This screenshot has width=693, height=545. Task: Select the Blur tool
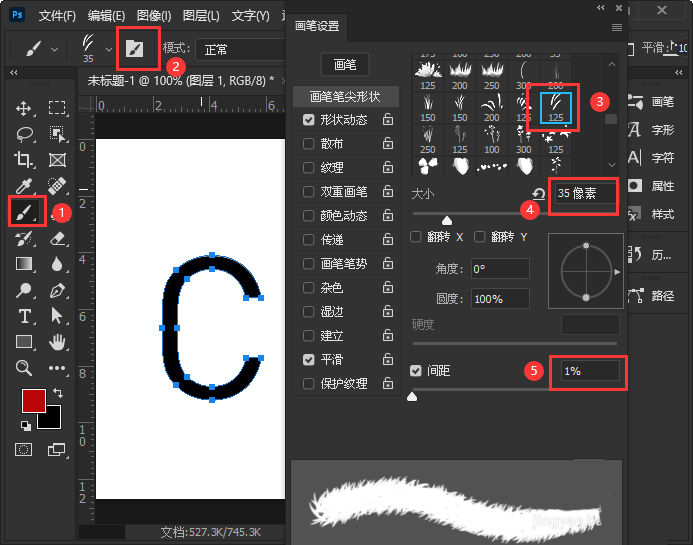(57, 264)
